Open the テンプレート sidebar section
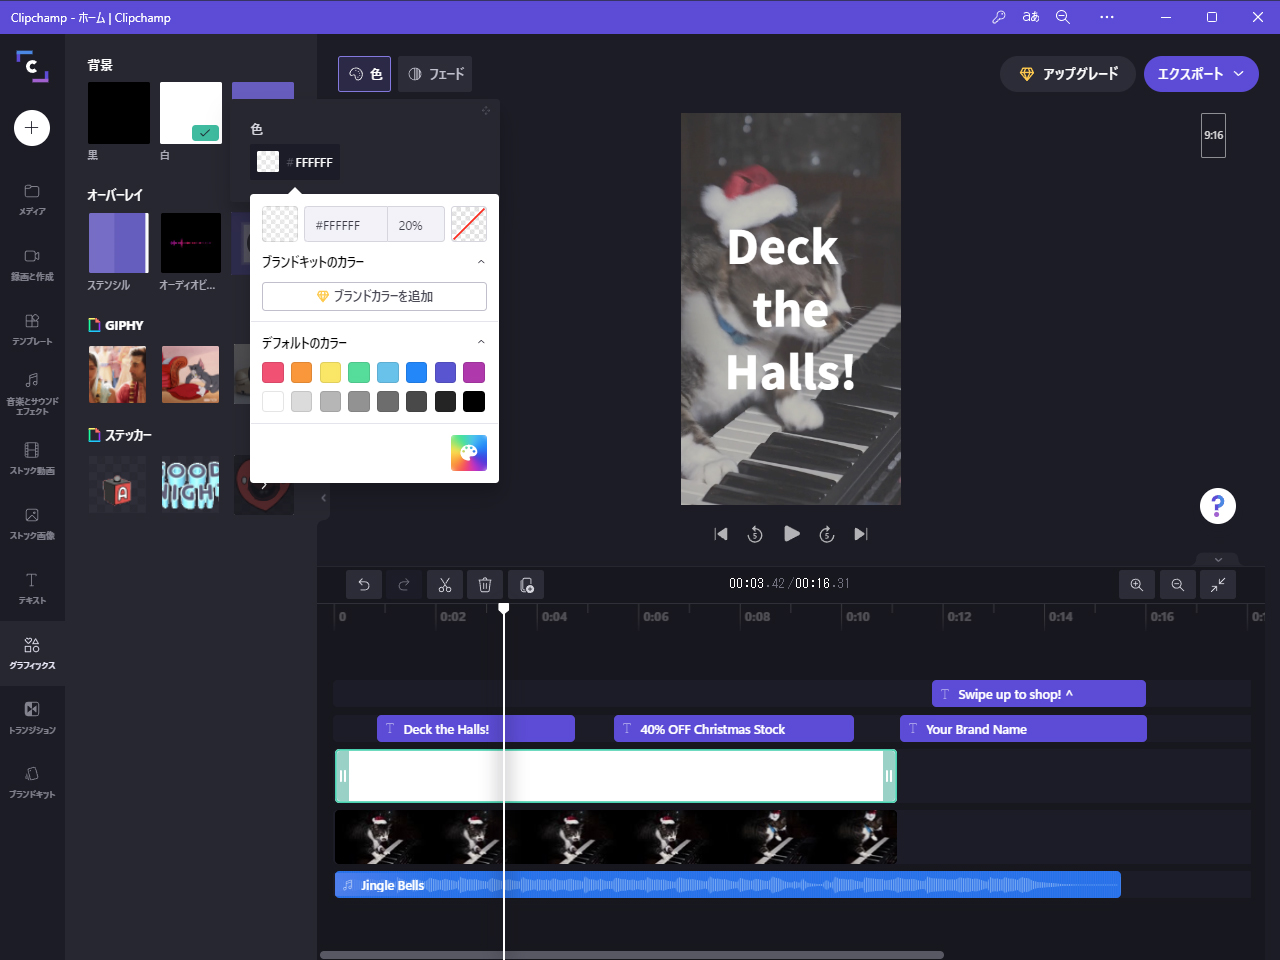1280x960 pixels. [32, 330]
